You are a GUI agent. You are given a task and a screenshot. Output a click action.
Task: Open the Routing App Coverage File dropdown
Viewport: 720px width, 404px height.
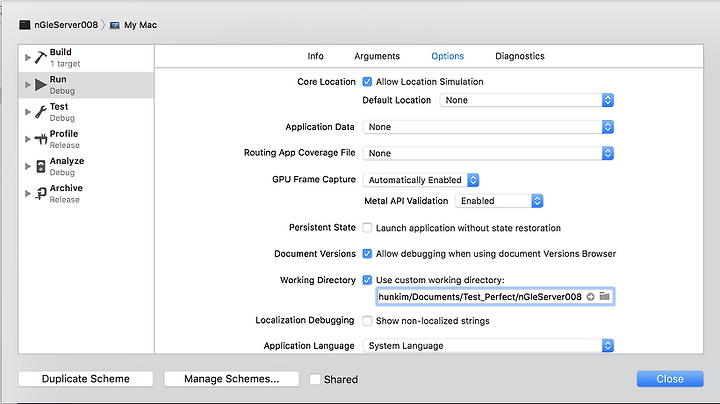pyautogui.click(x=488, y=153)
